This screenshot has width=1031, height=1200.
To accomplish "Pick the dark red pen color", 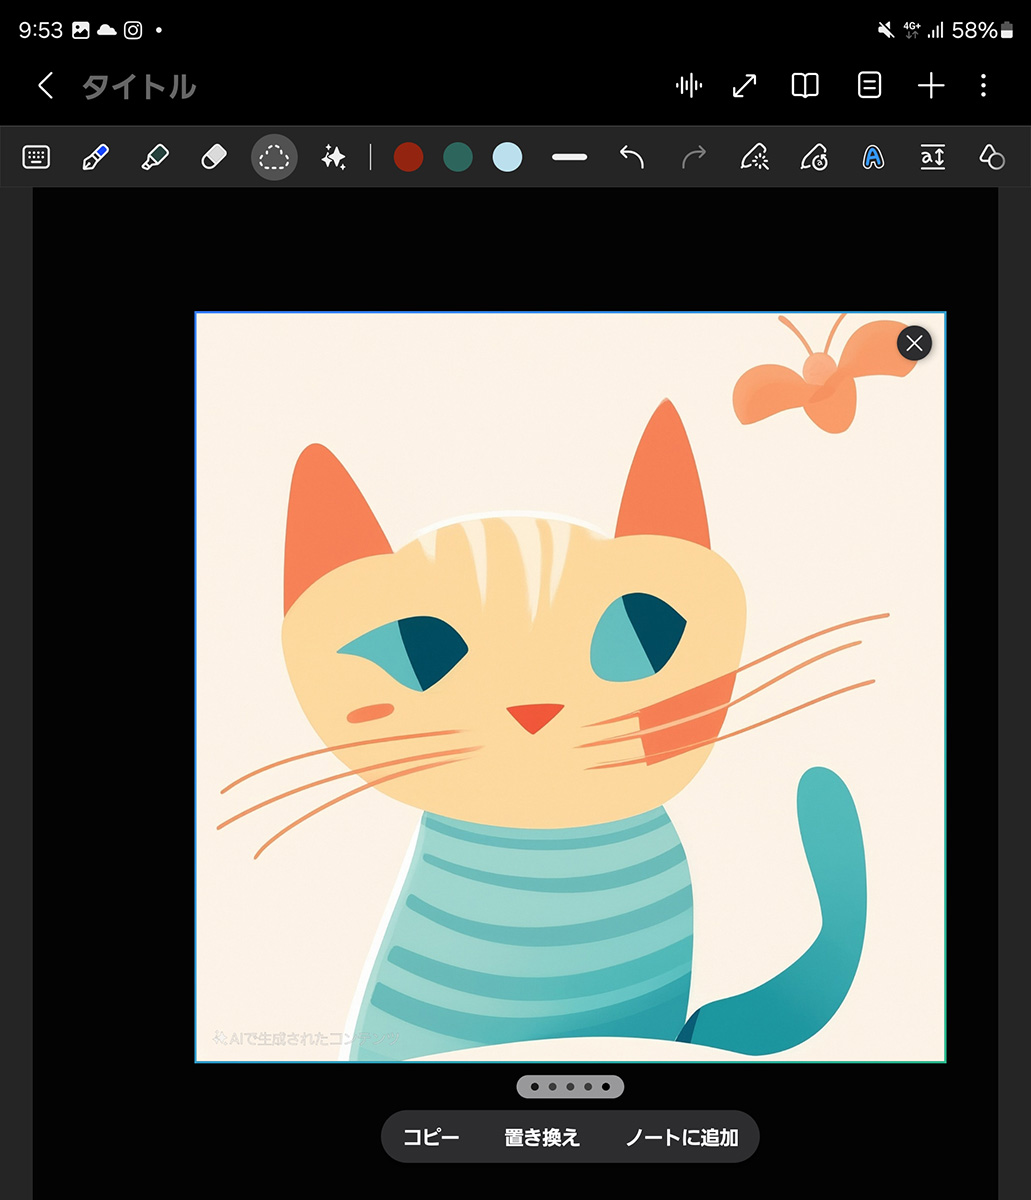I will tap(408, 157).
